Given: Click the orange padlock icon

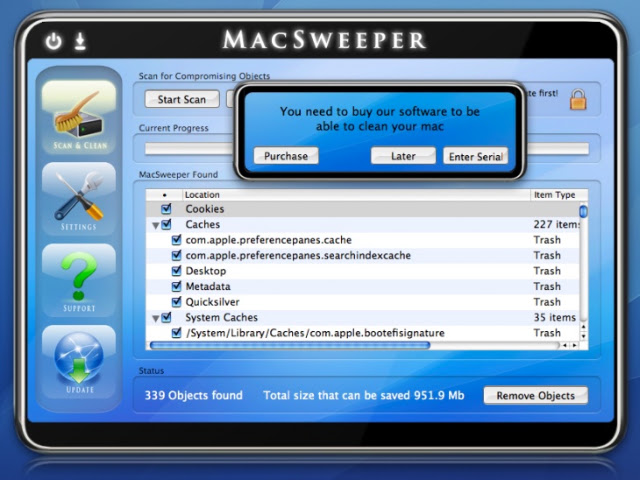Looking at the screenshot, I should [x=578, y=100].
